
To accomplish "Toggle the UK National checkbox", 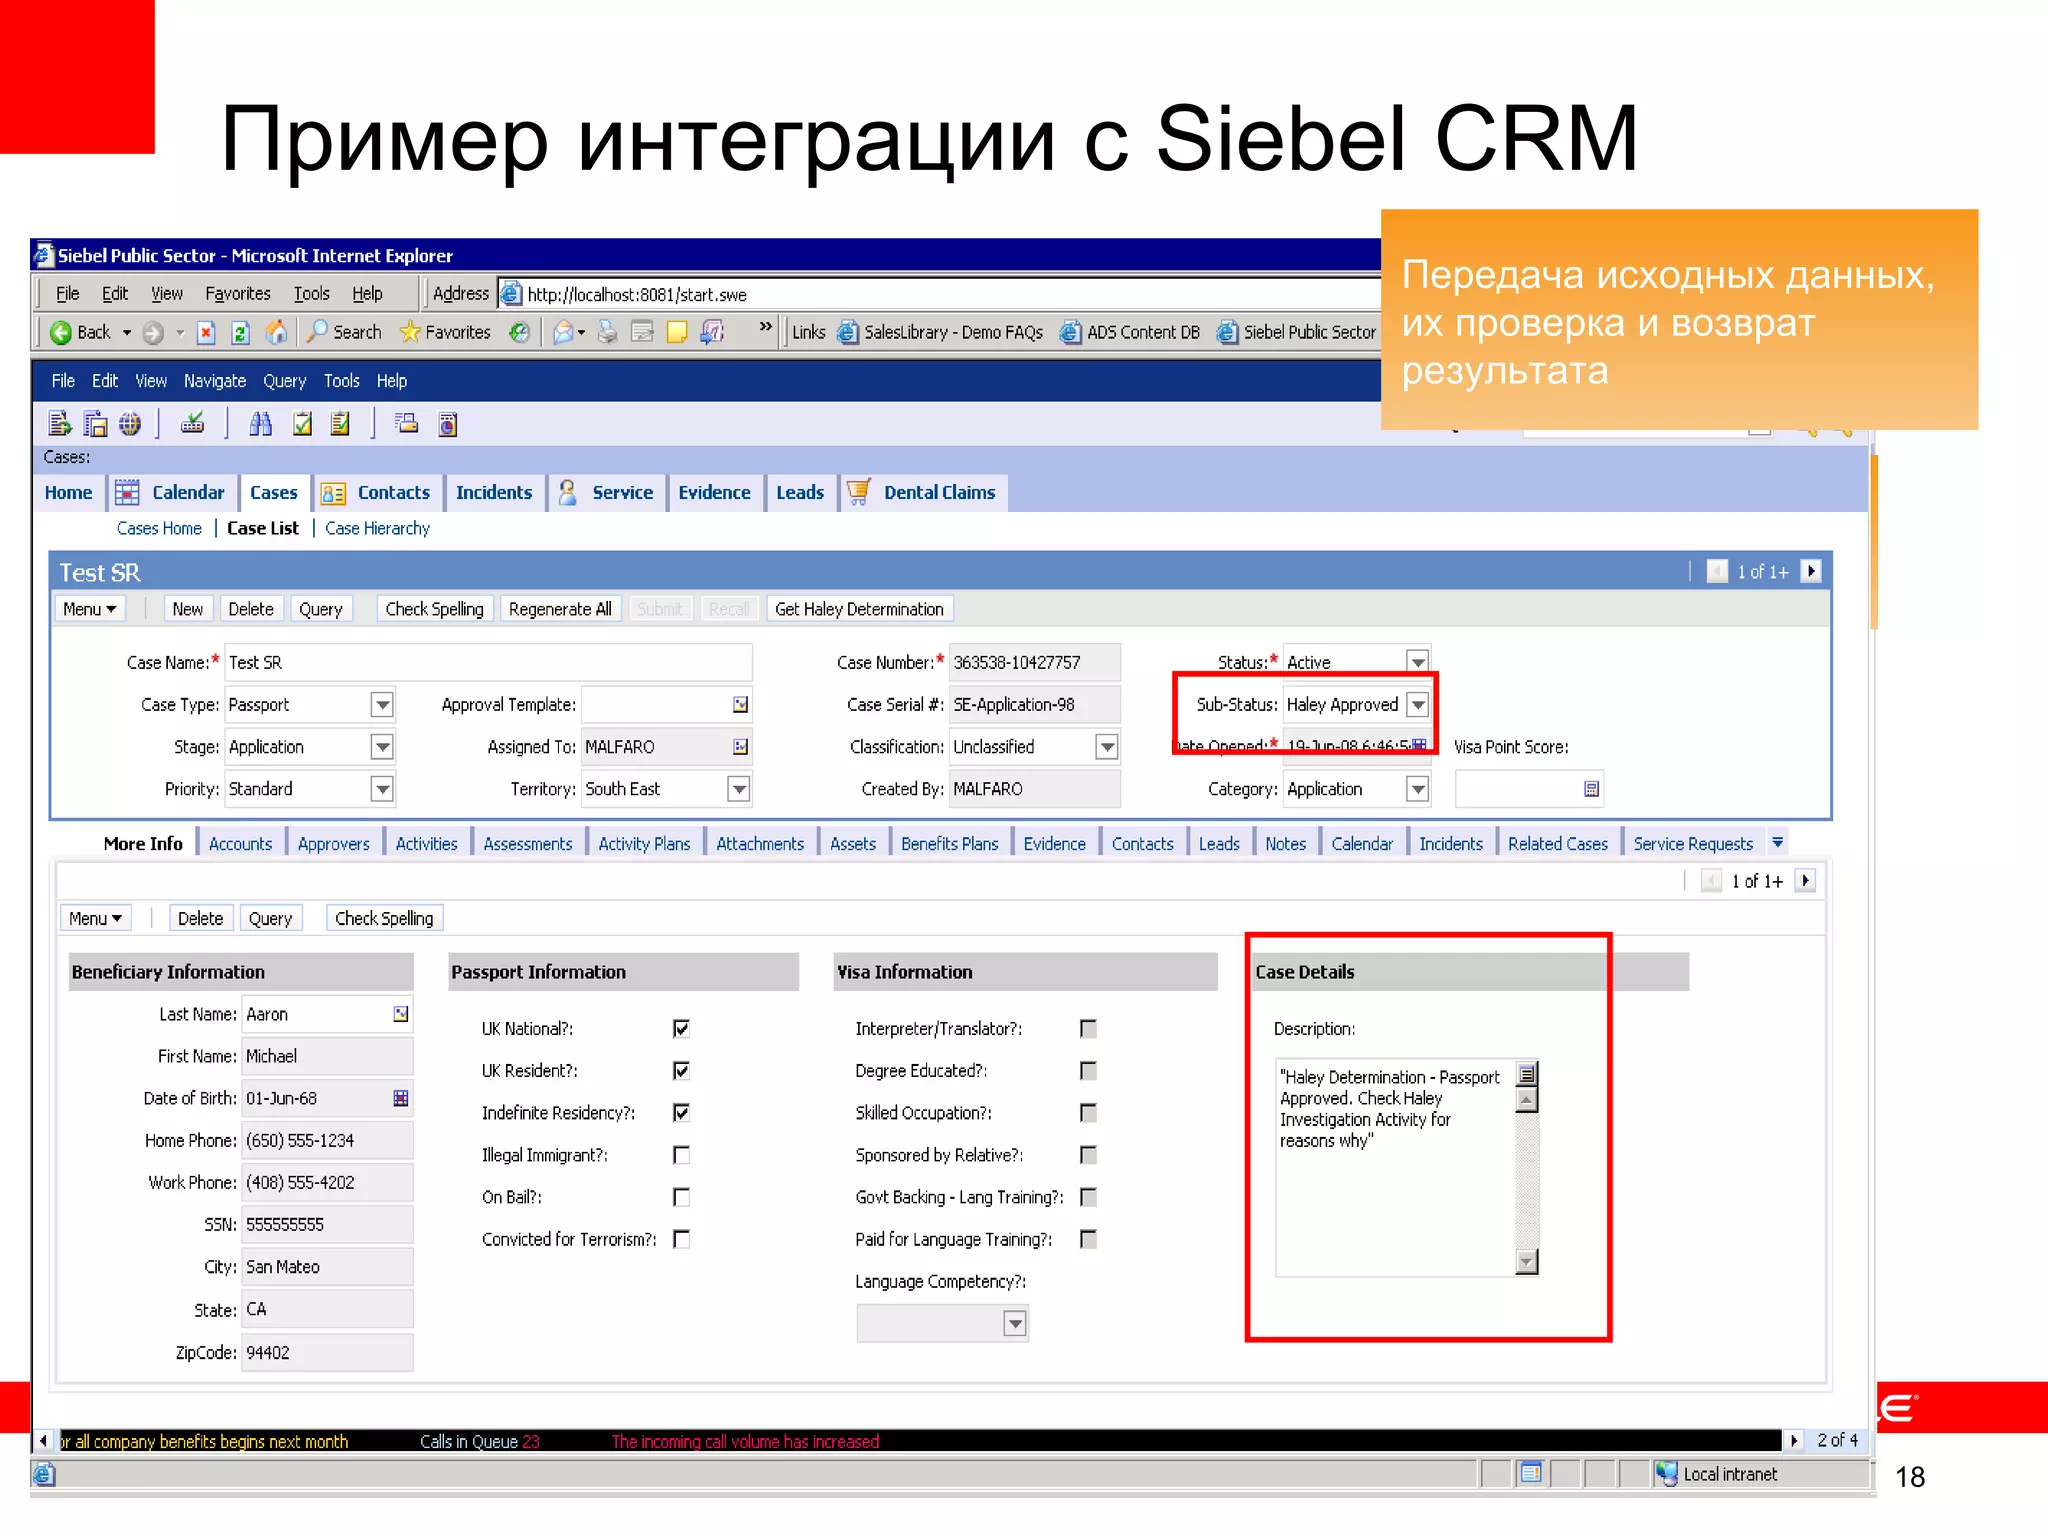I will [x=681, y=1029].
